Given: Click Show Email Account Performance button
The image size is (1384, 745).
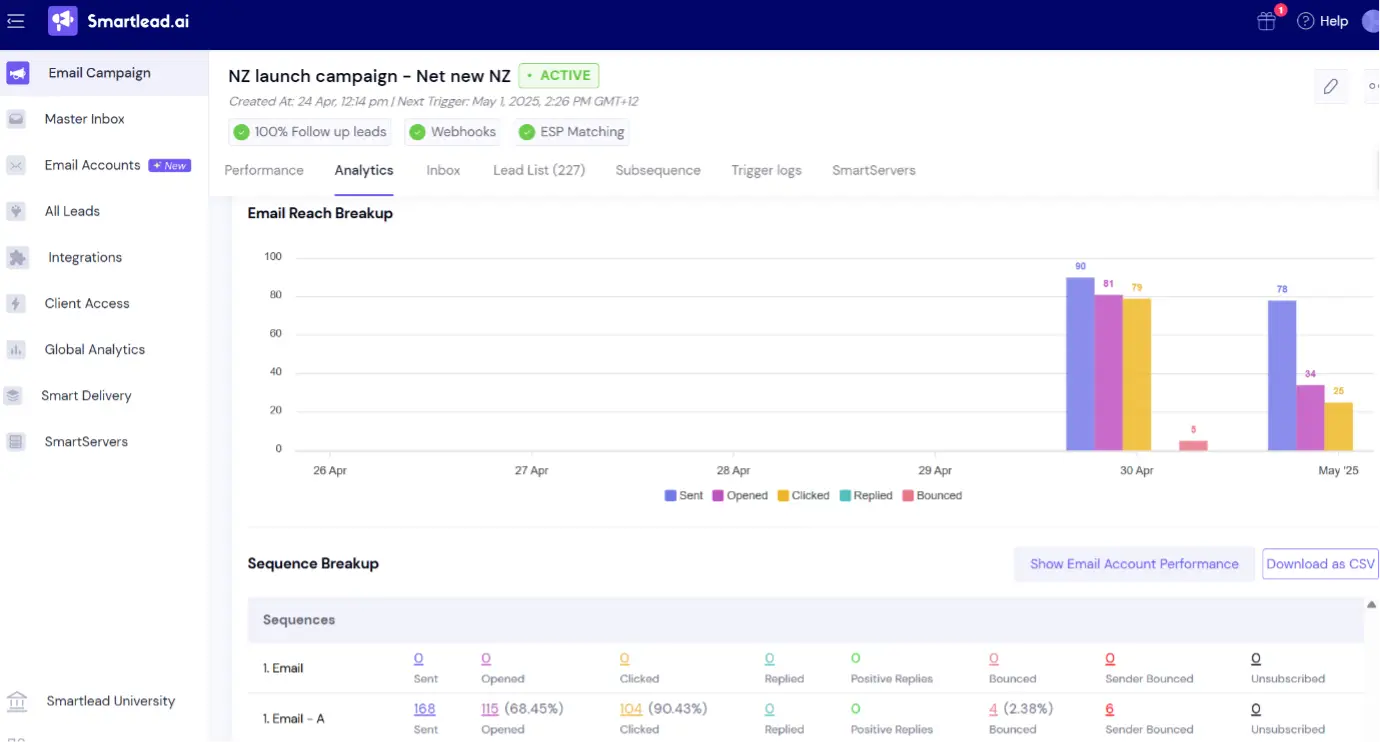Looking at the screenshot, I should (1134, 564).
